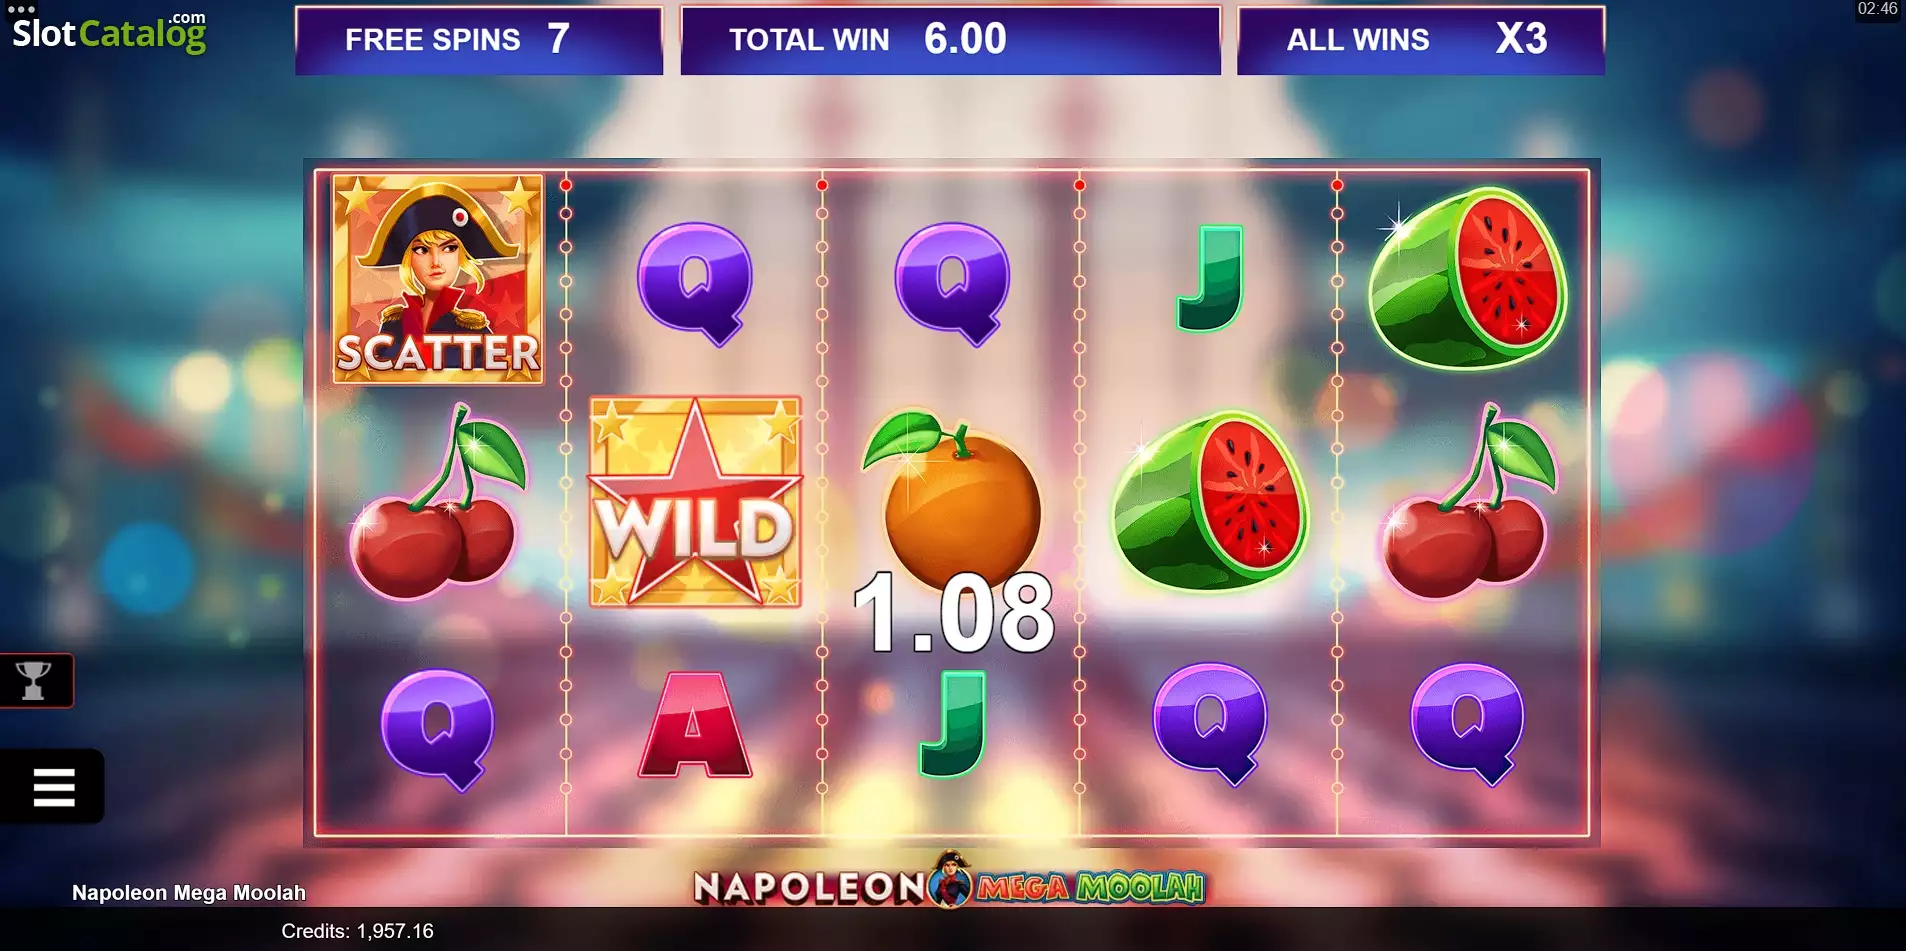Click the green J in bottom middle reel
Screen dimensions: 1906x951
coord(953,724)
